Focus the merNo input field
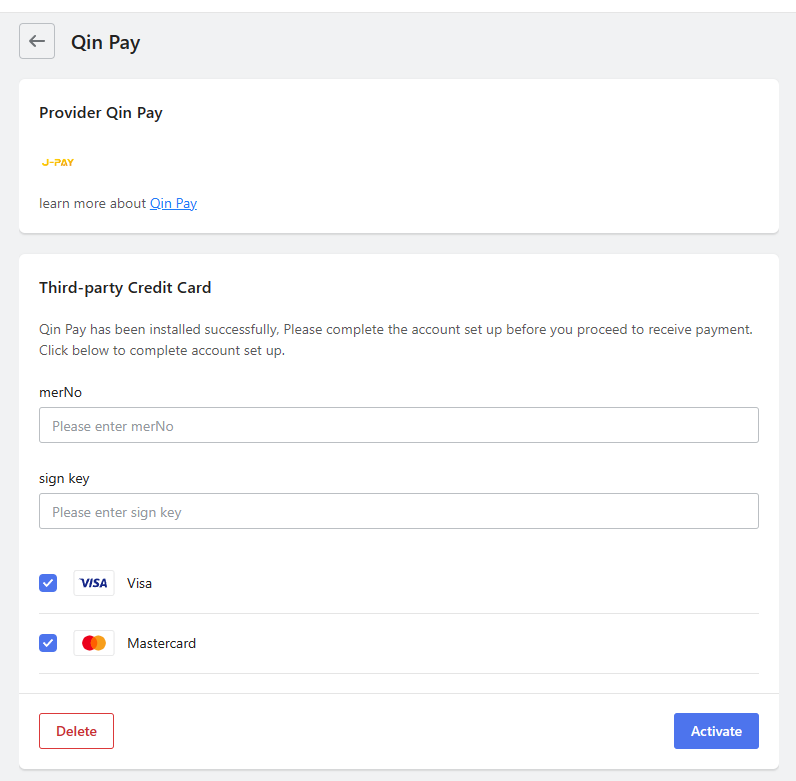Viewport: 796px width, 781px height. (399, 425)
